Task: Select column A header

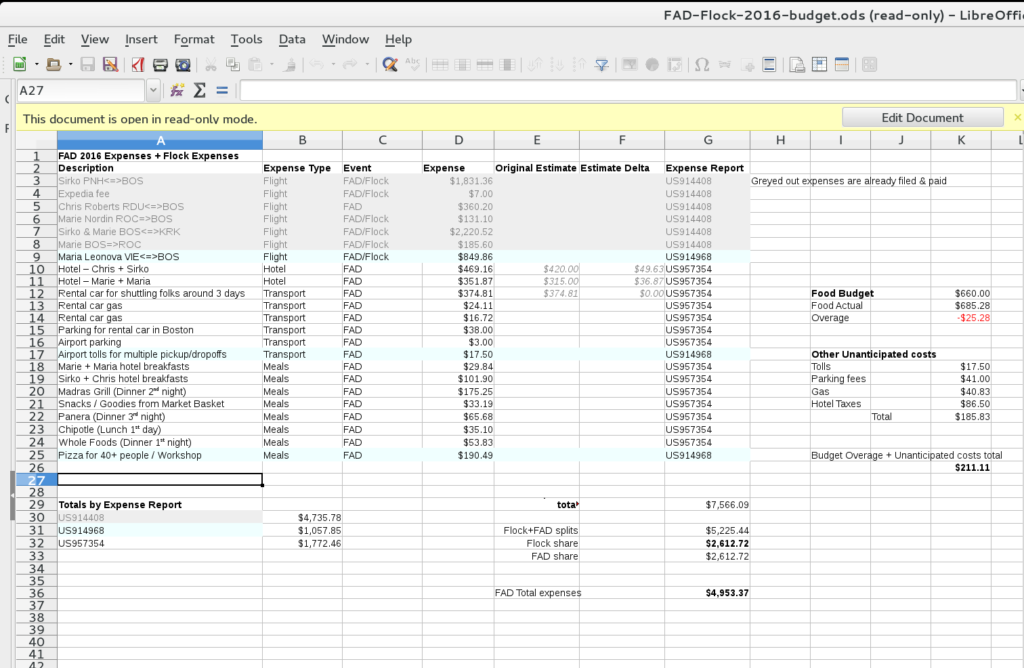Action: click(x=160, y=140)
